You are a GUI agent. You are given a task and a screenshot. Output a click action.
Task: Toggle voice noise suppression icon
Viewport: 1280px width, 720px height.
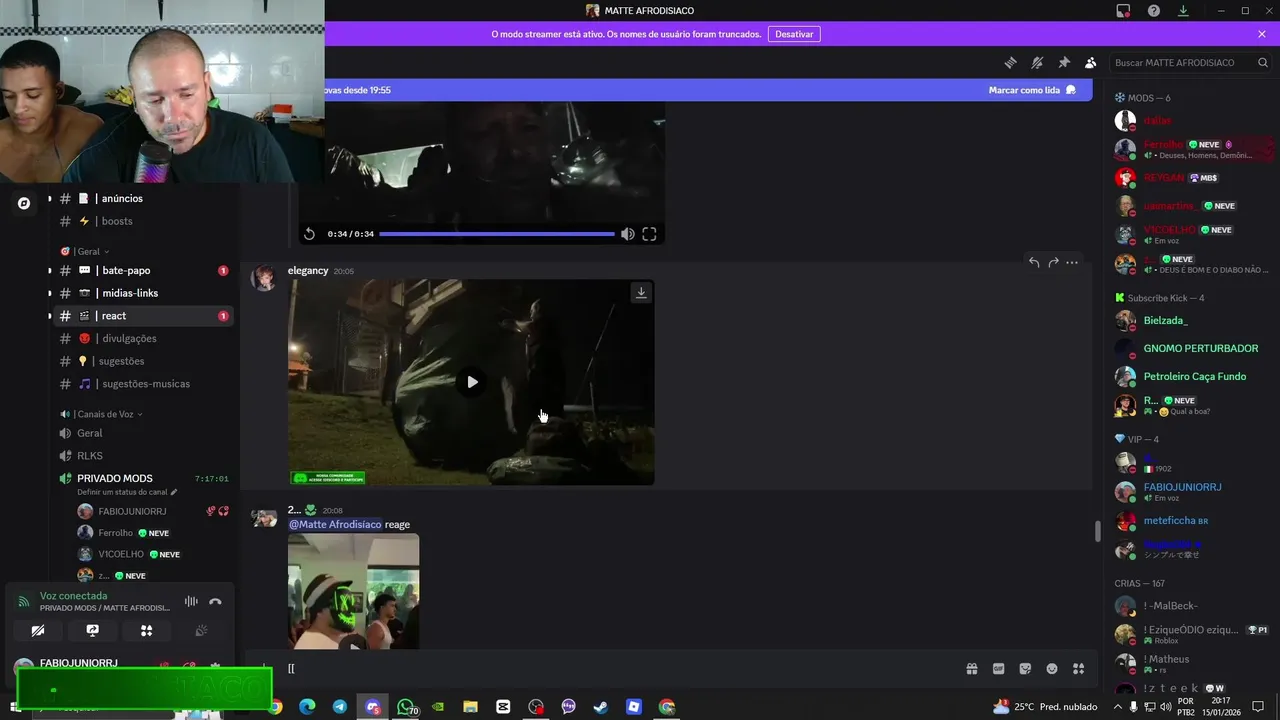(x=191, y=602)
